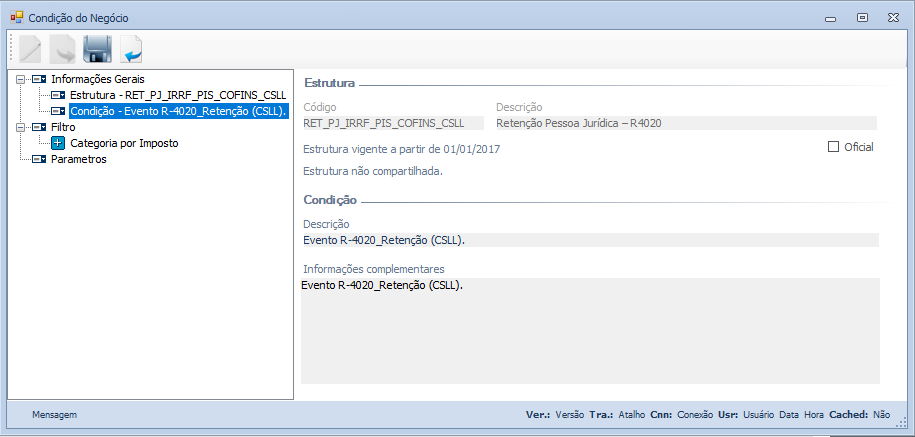This screenshot has height=437, width=915.
Task: Click the Hora status bar entry
Action: pos(814,415)
